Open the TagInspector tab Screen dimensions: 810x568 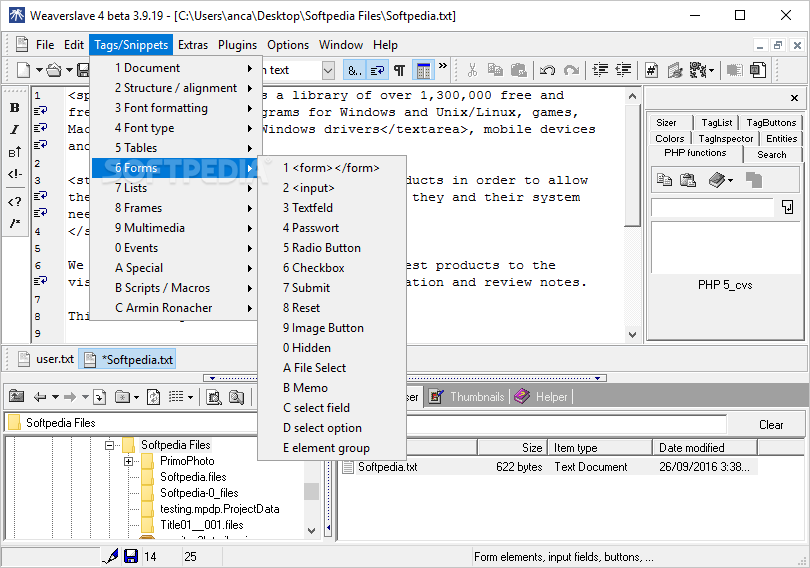(726, 138)
